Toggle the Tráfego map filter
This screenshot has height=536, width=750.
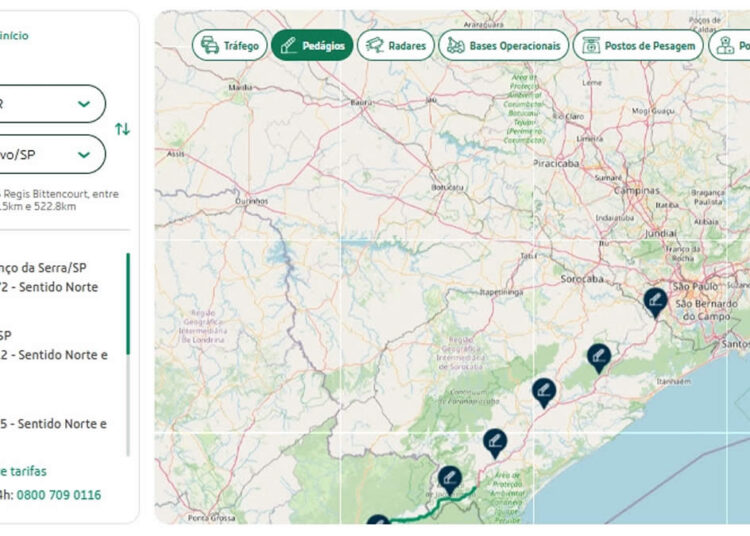[230, 45]
